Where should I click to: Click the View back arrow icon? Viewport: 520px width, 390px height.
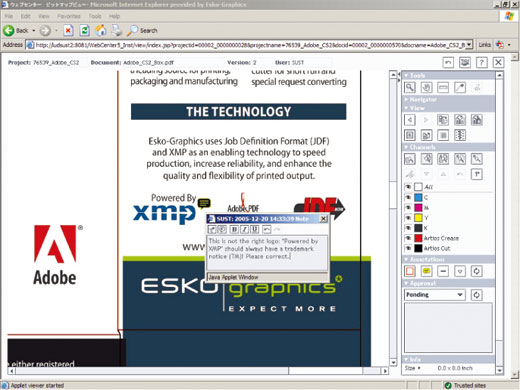click(410, 120)
